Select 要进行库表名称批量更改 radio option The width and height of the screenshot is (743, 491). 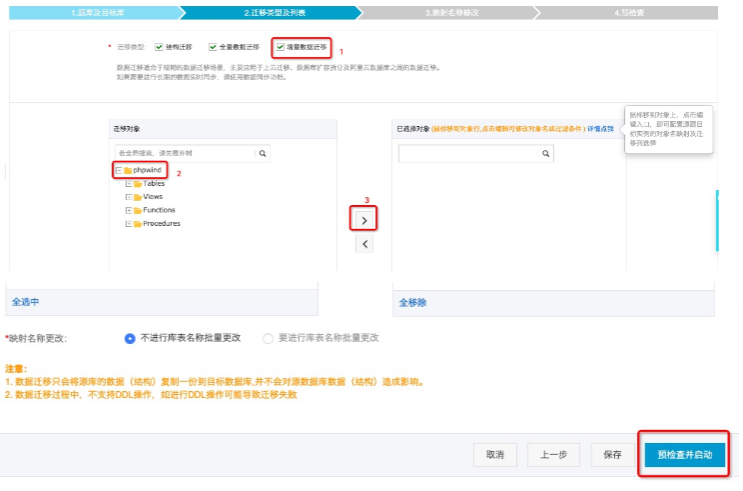click(268, 338)
